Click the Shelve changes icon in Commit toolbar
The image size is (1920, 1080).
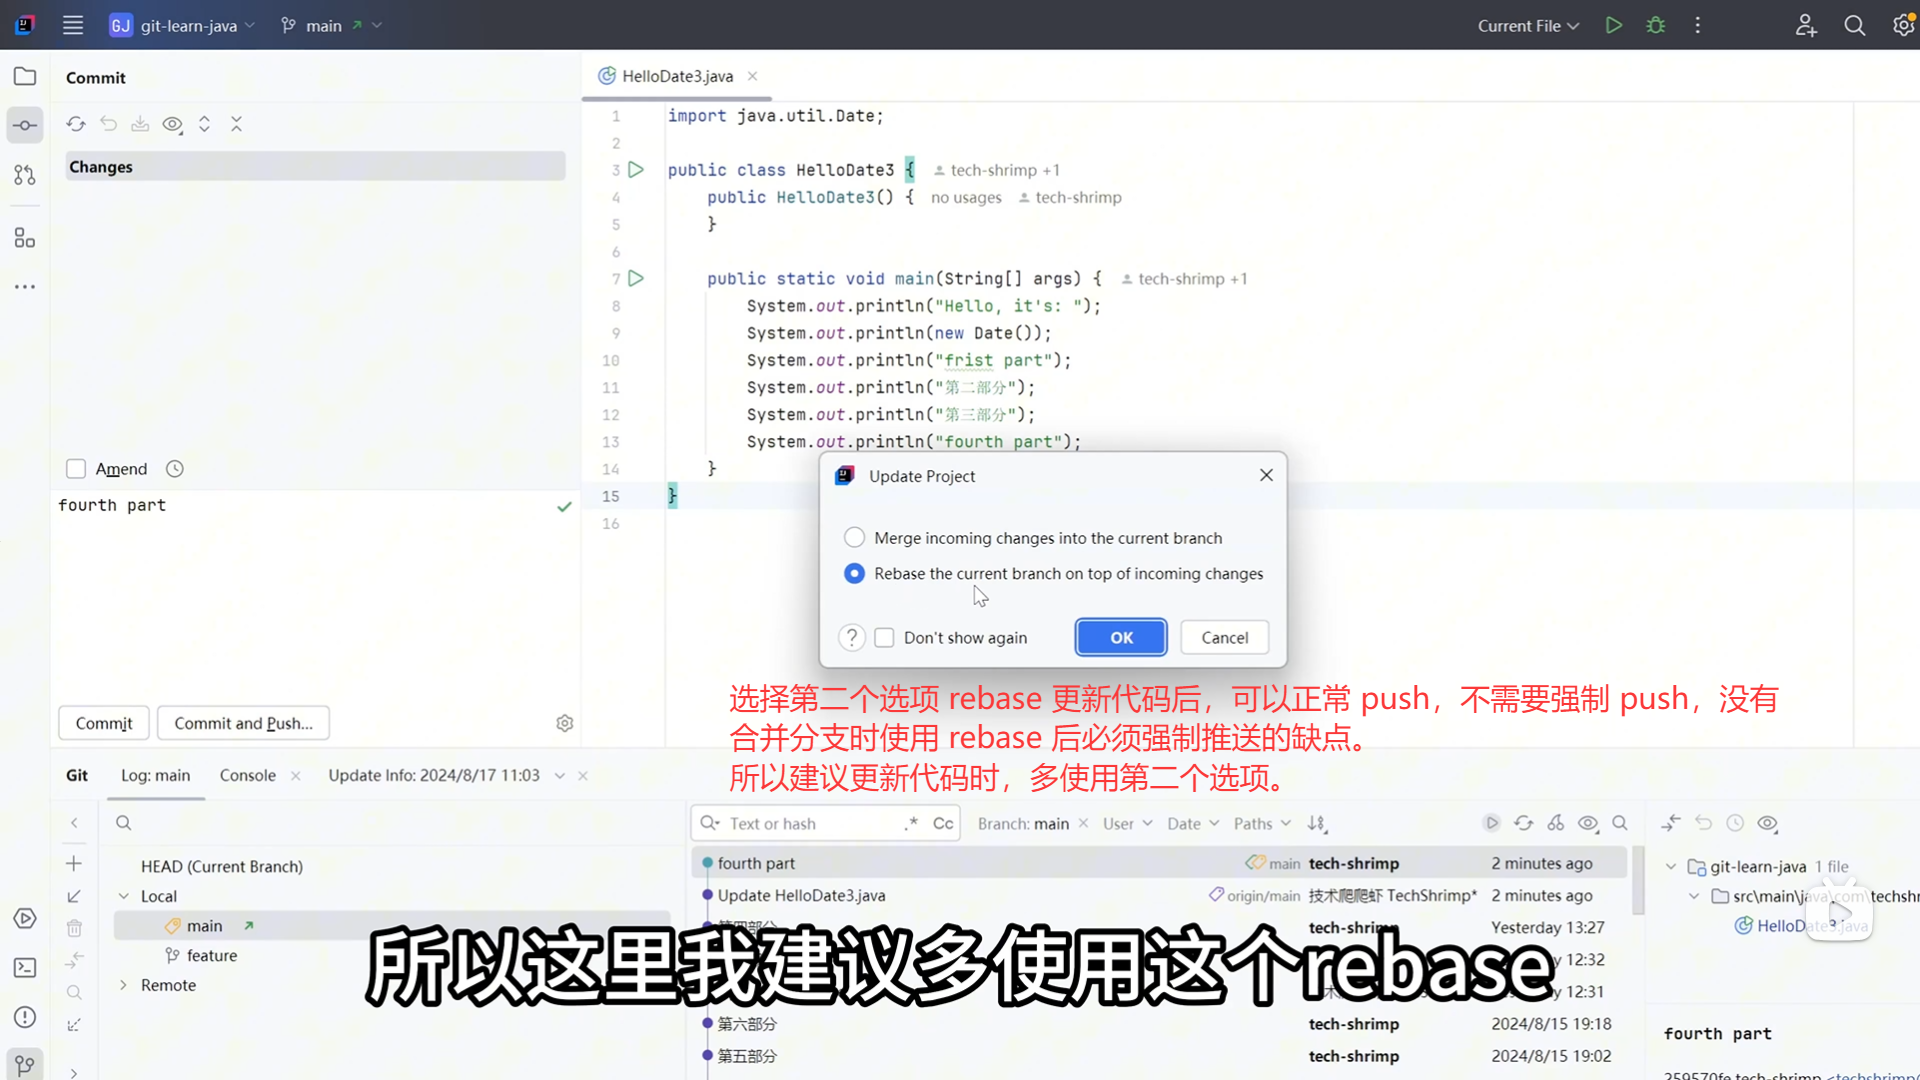tap(140, 124)
